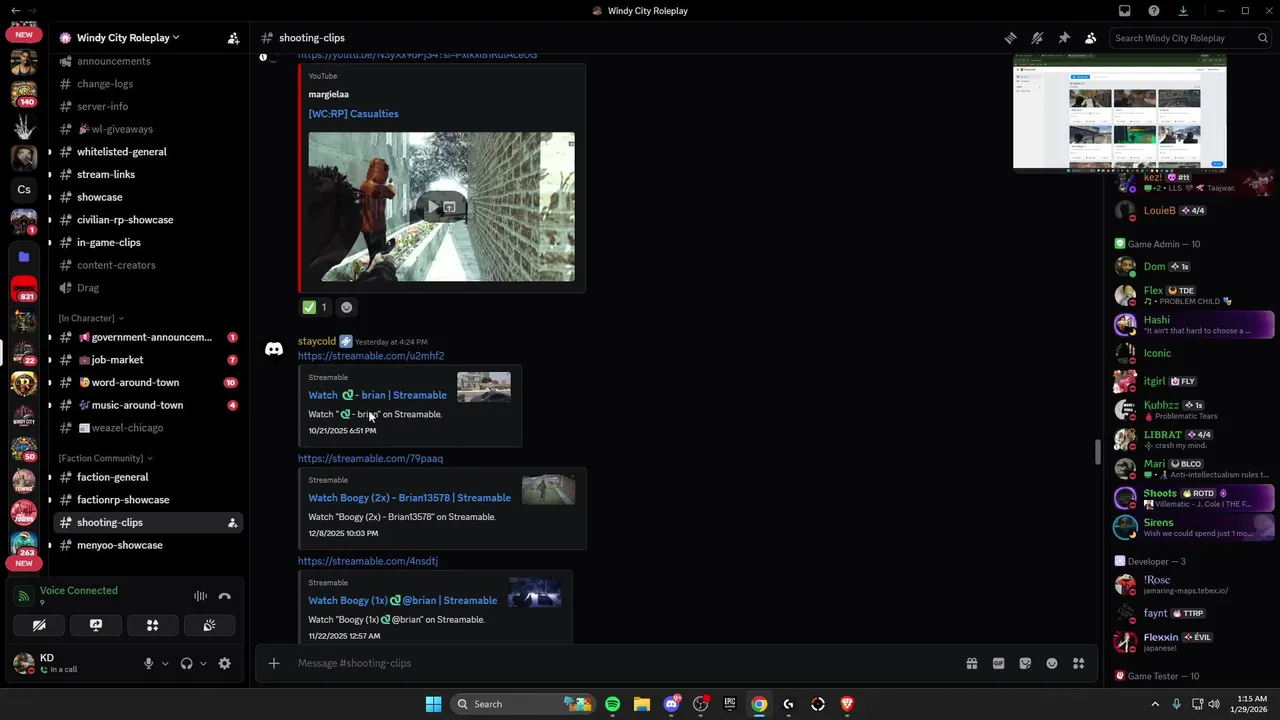Launch an activity from voice panel

tap(153, 625)
